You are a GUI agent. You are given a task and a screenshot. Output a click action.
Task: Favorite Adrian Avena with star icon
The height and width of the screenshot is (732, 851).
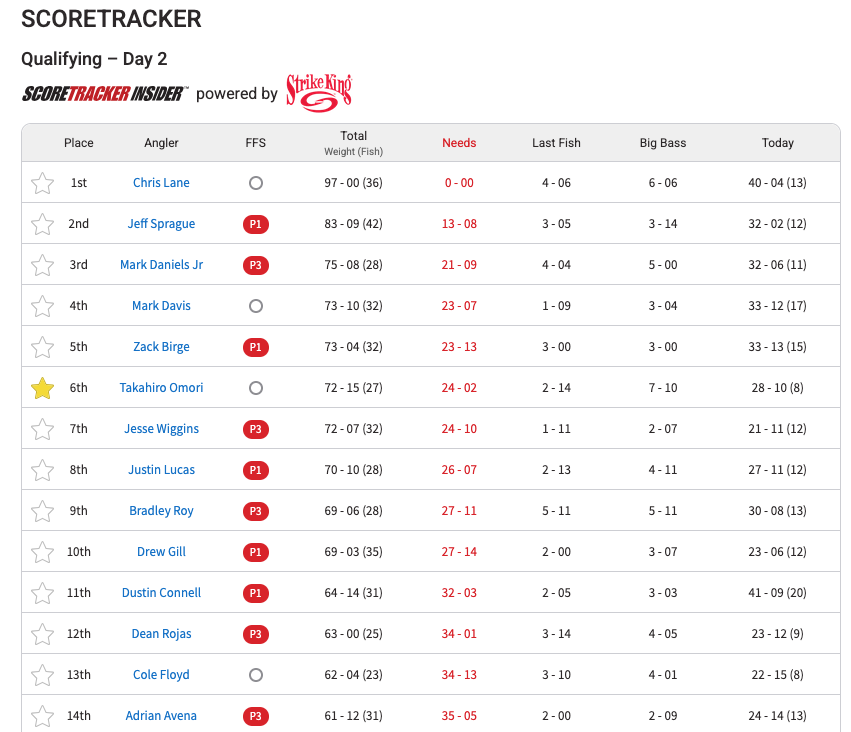point(42,716)
